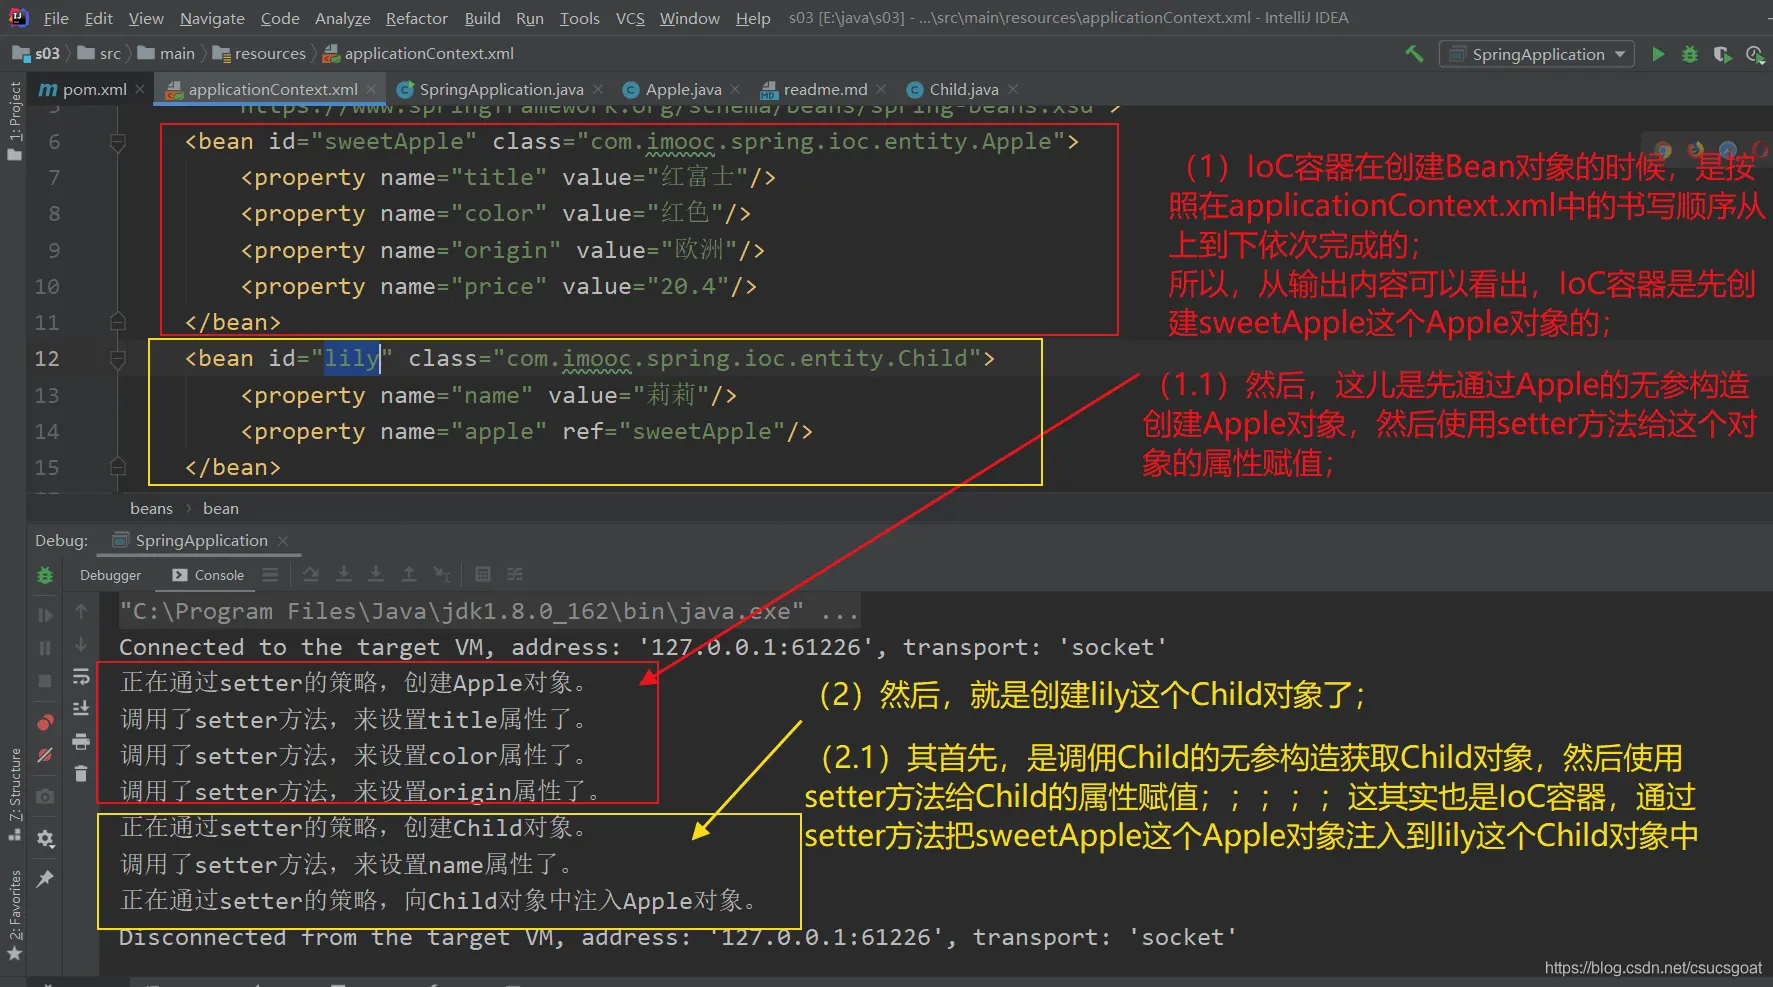Switch to the Apple.java editor tab
Image resolution: width=1773 pixels, height=987 pixels.
click(x=683, y=89)
